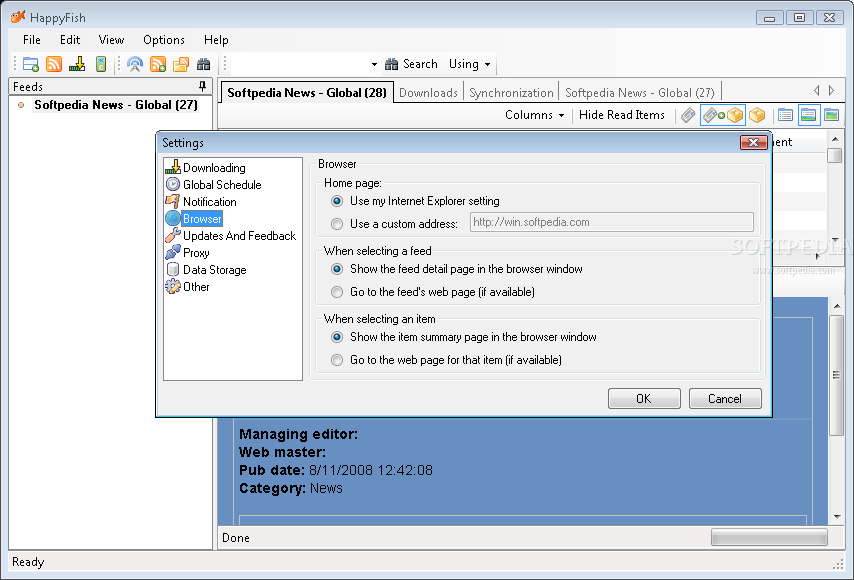Select 'Show the feed detail page' radio
Viewport: 854px width, 580px height.
[x=337, y=269]
